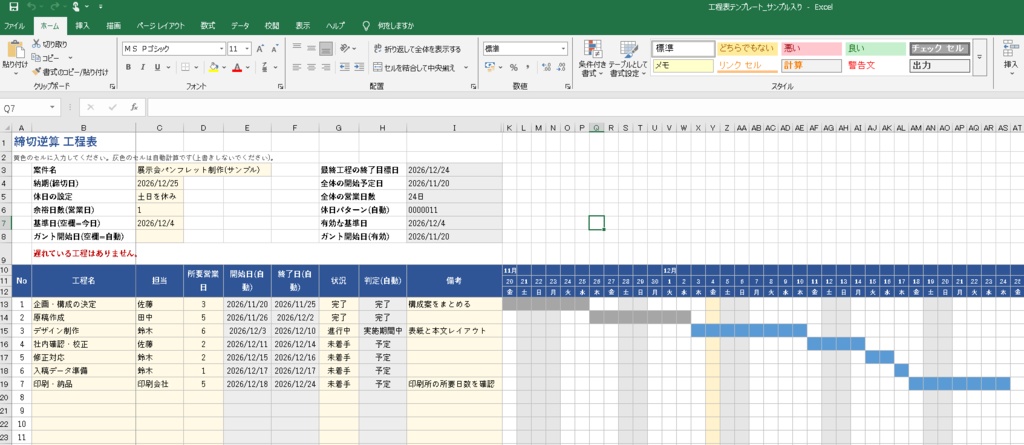Toggle align text right
This screenshot has height=445, width=1024.
point(327,67)
